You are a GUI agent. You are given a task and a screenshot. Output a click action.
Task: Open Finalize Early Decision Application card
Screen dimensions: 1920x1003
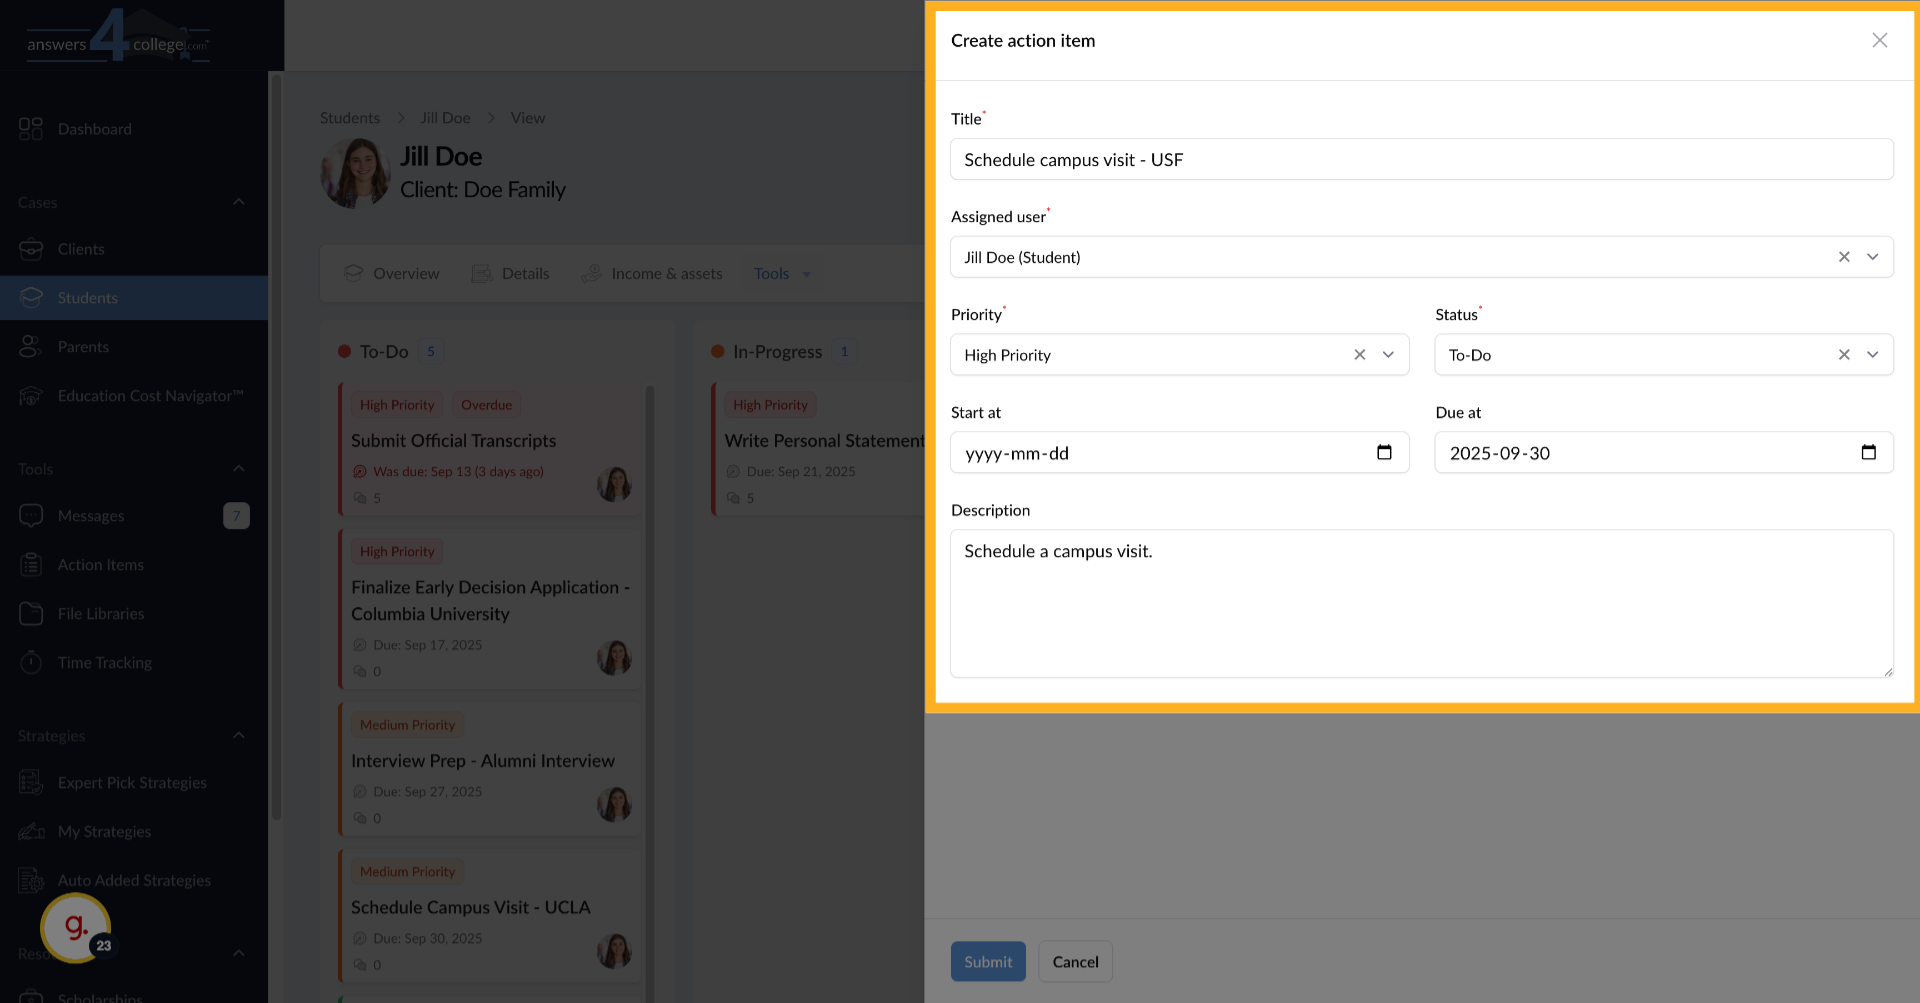pos(490,609)
